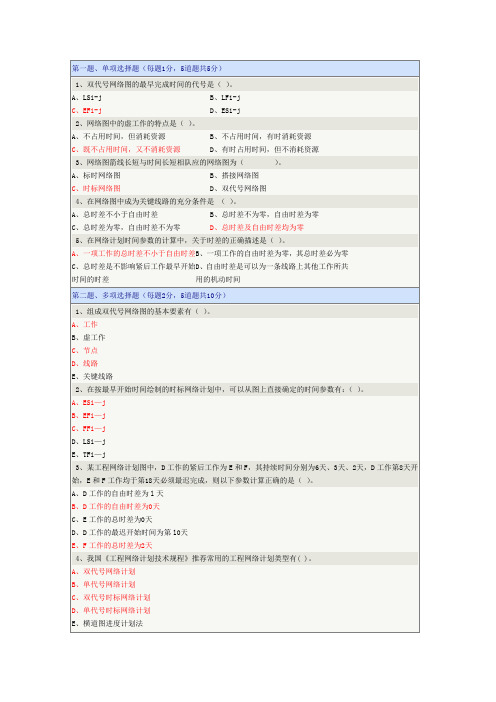Select red option 一项工作的总时差不小于自由时差
Screen dimensions: 496x702
tap(133, 253)
